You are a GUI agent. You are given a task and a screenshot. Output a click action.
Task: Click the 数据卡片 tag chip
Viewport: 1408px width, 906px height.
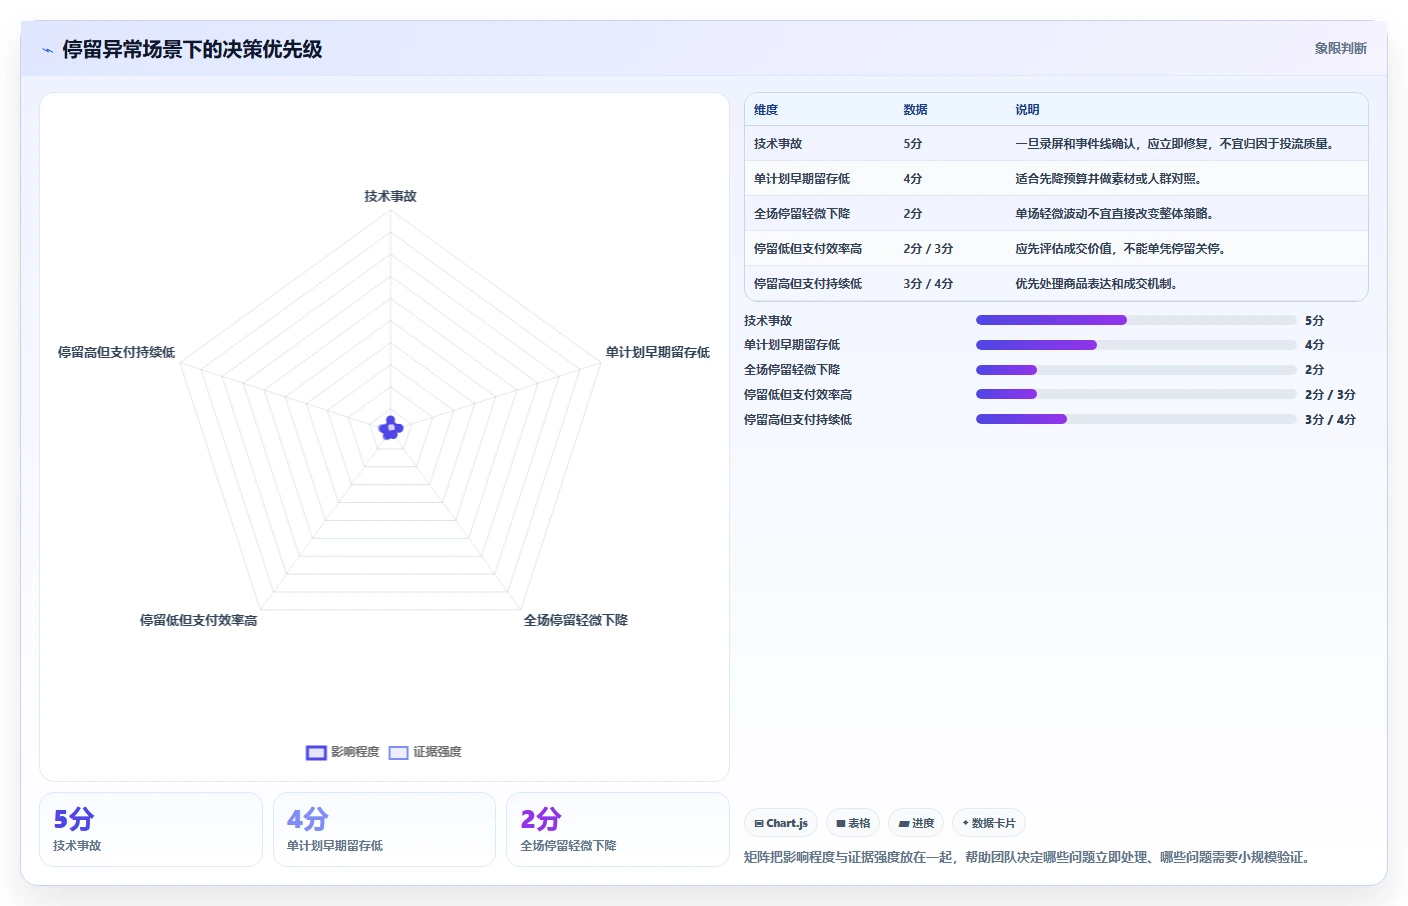coord(989,823)
